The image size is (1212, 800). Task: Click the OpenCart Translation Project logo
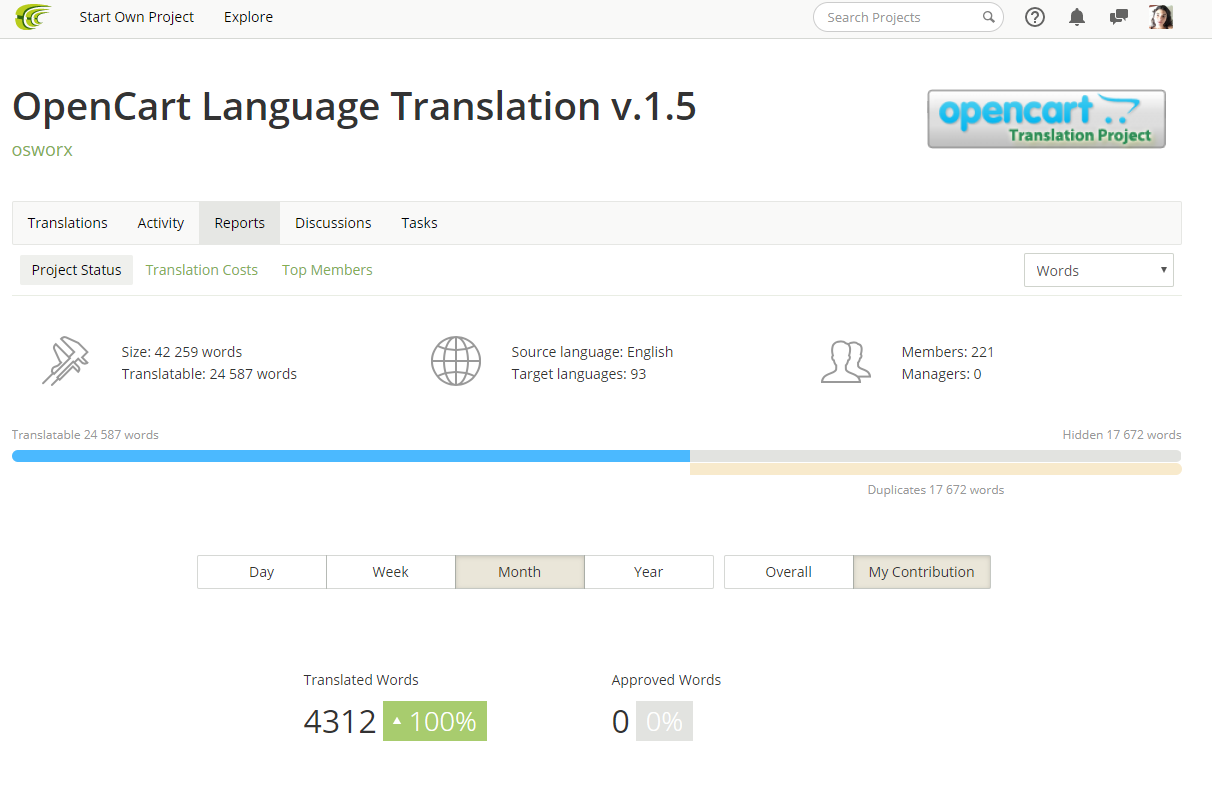1046,119
